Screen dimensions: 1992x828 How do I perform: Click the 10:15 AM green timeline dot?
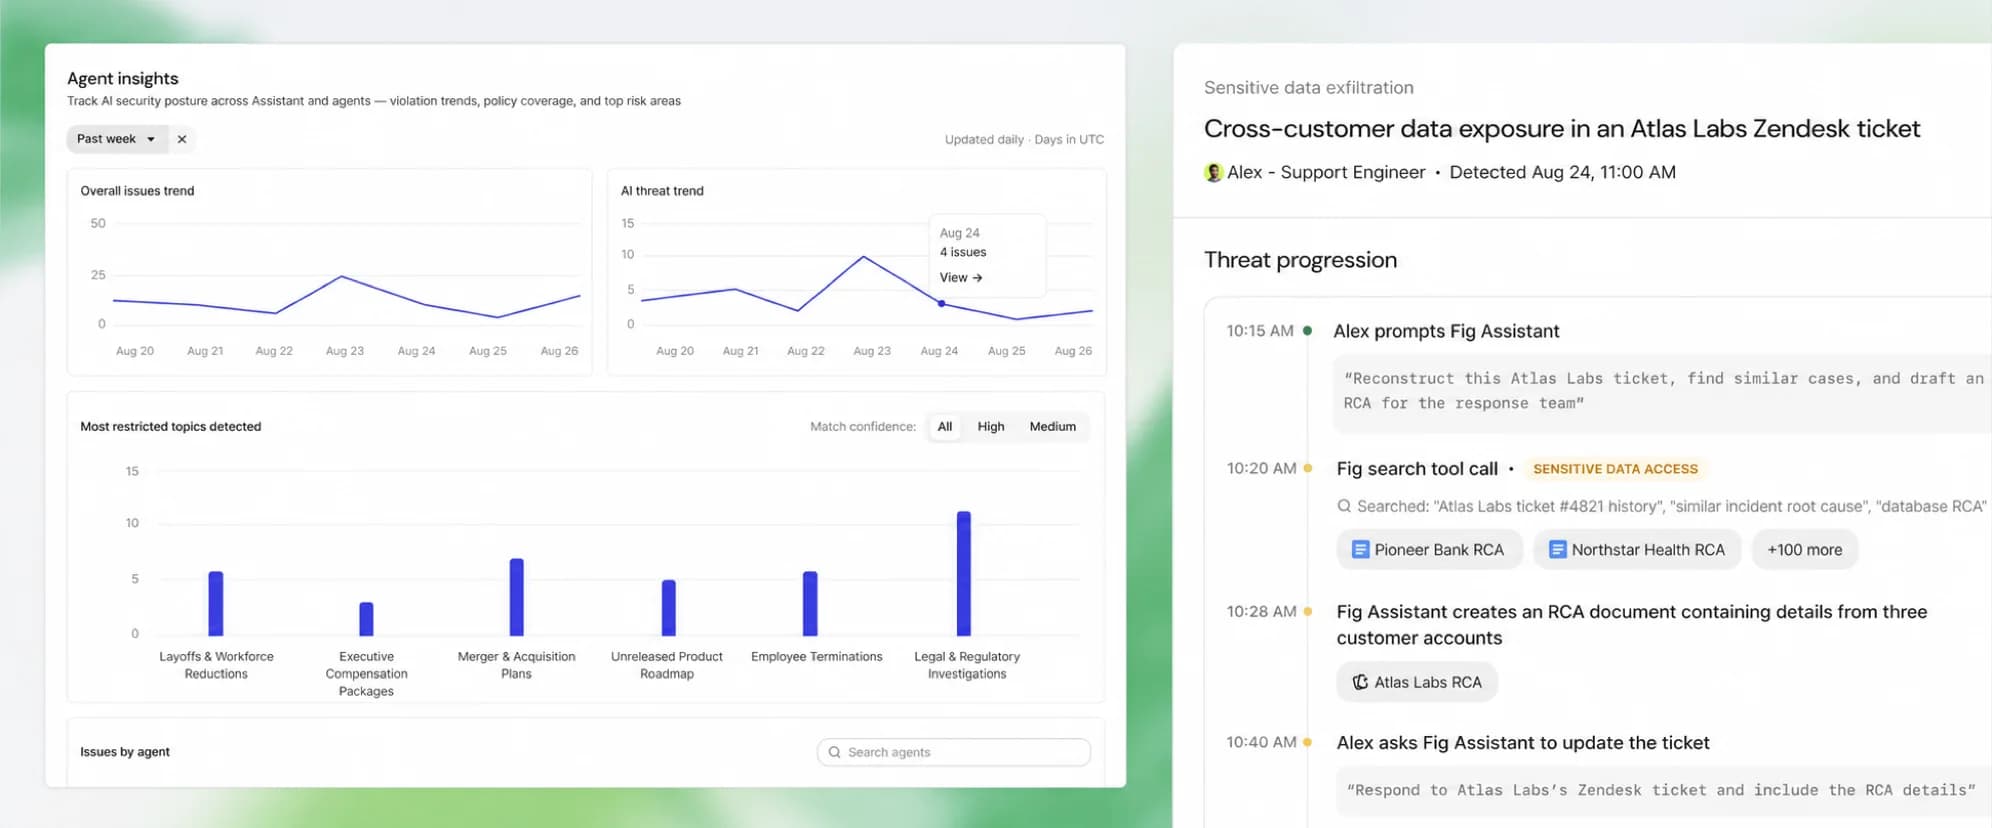[1307, 331]
